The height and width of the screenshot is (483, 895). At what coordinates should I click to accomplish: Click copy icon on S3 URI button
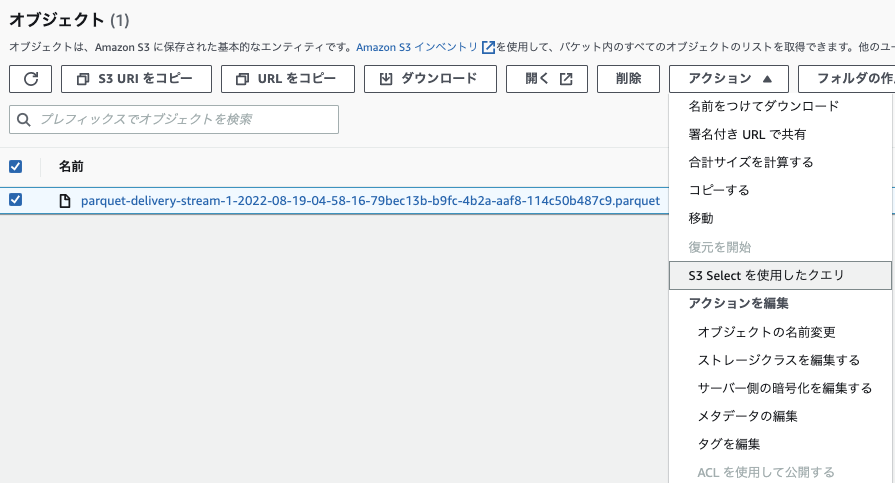(x=83, y=79)
